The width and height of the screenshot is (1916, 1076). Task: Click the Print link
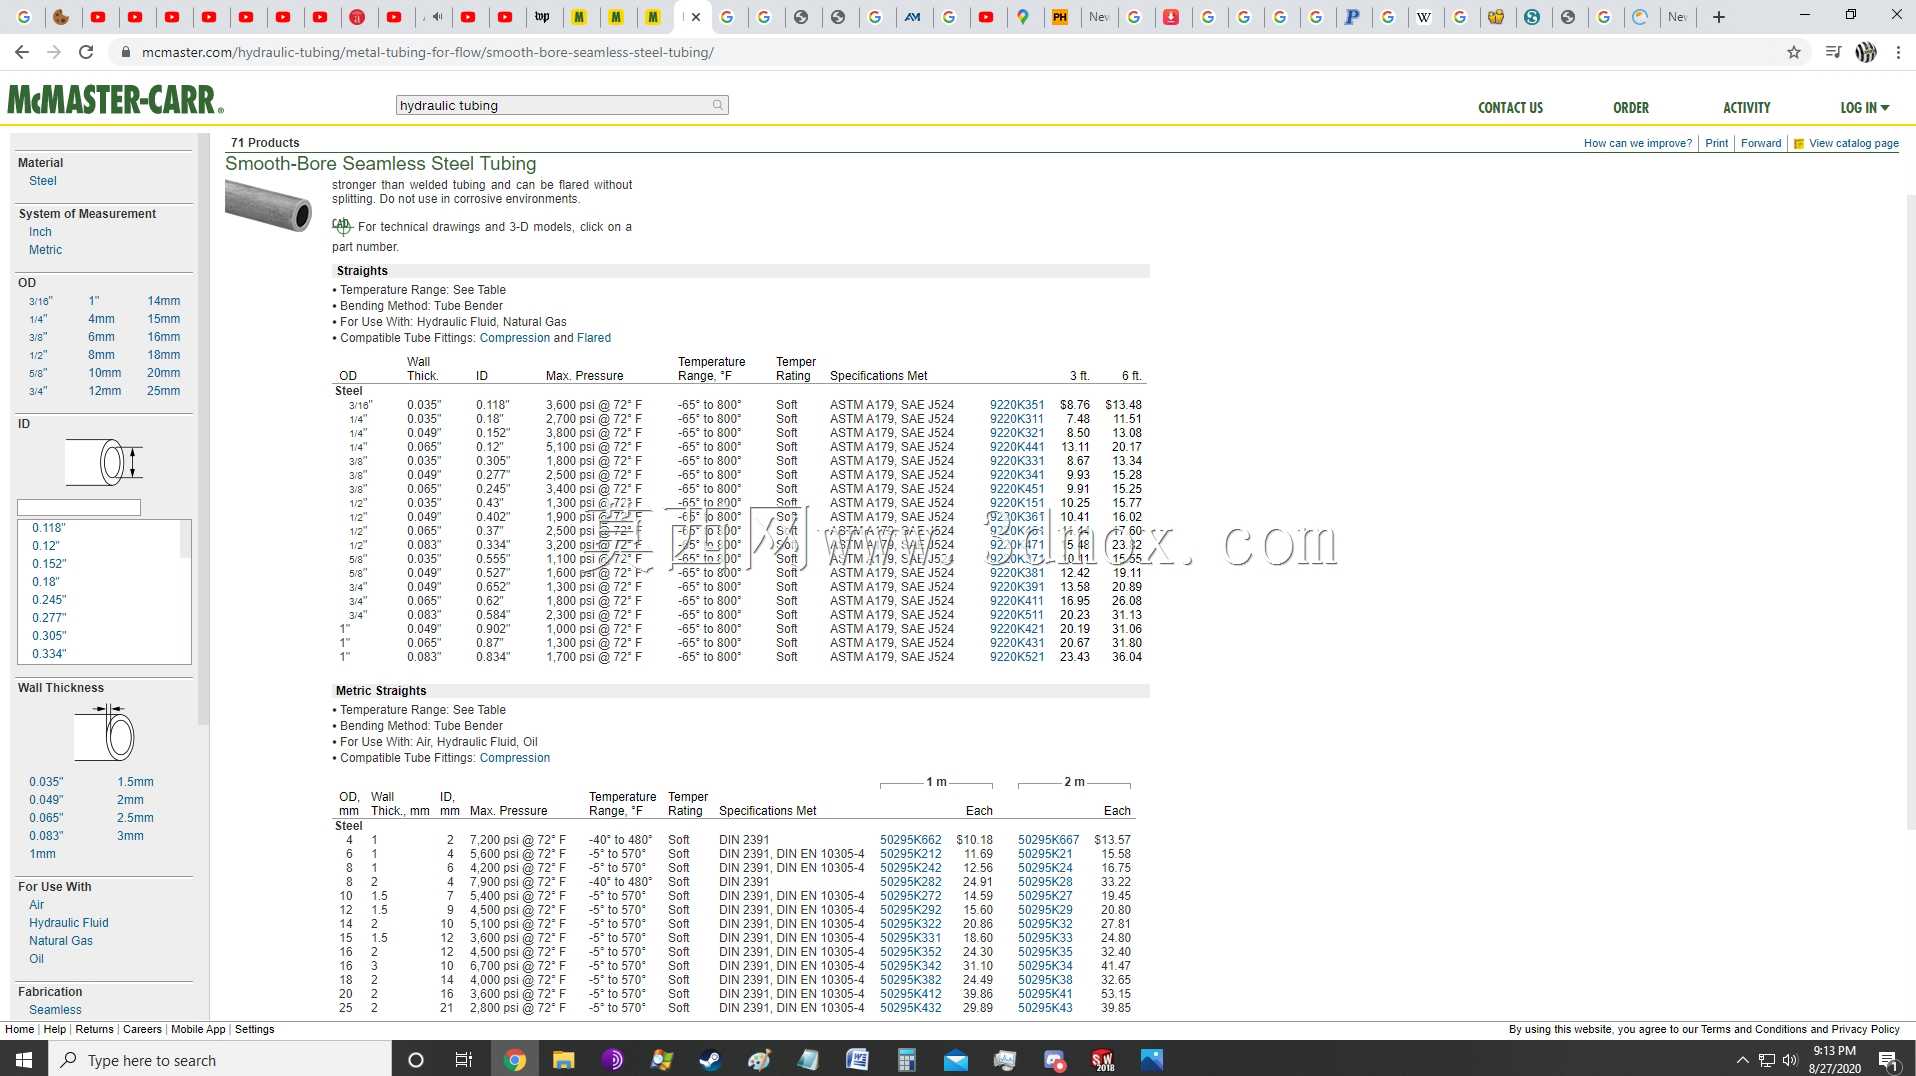[1716, 144]
